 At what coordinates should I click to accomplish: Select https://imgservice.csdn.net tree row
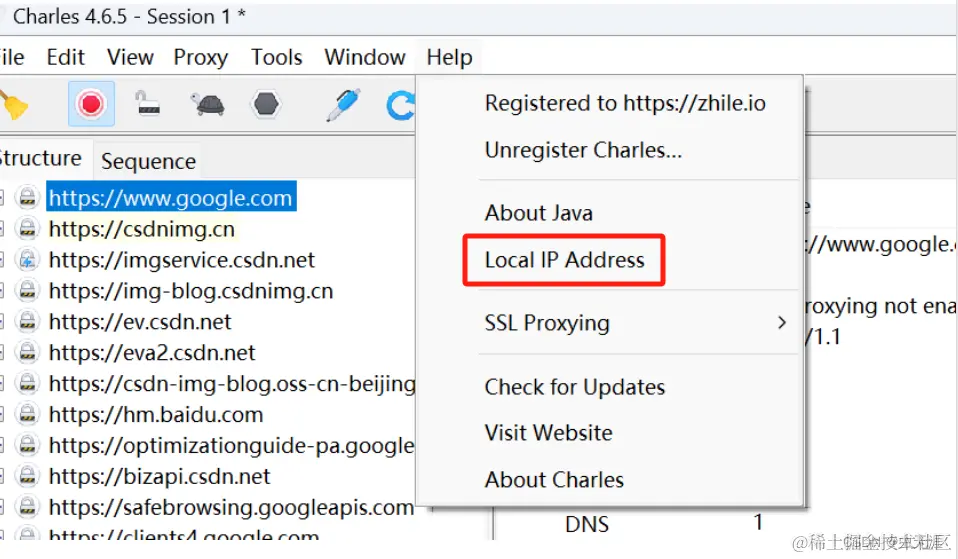coord(181,260)
